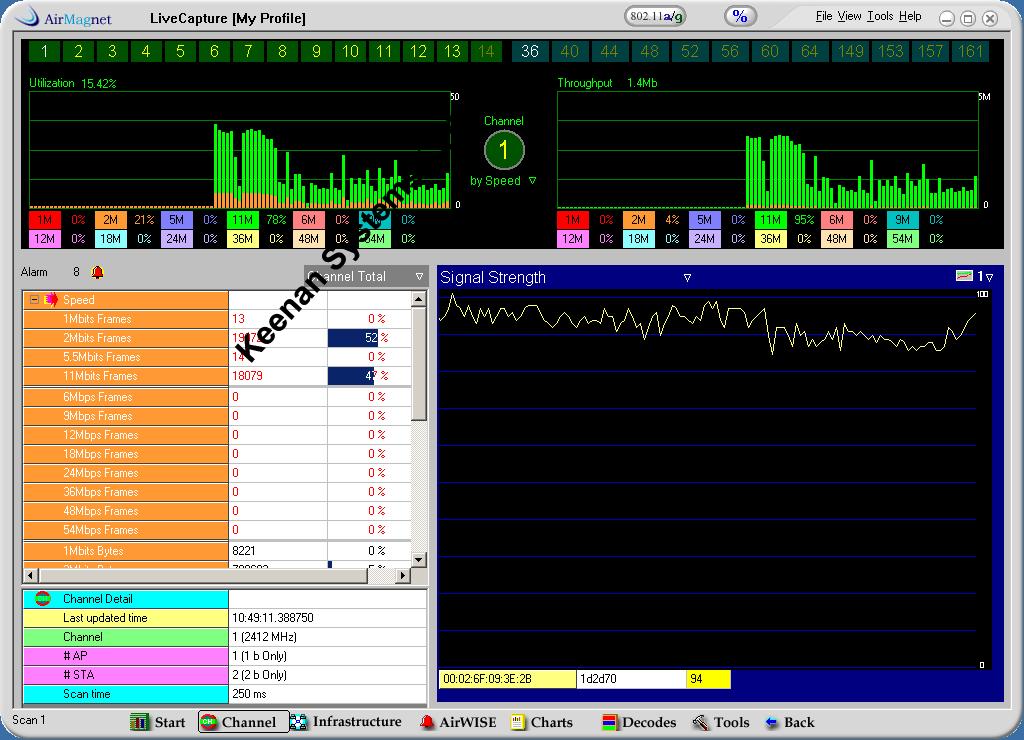The height and width of the screenshot is (740, 1024).
Task: Click the scroll right arrow below the speed table
Action: tap(403, 575)
